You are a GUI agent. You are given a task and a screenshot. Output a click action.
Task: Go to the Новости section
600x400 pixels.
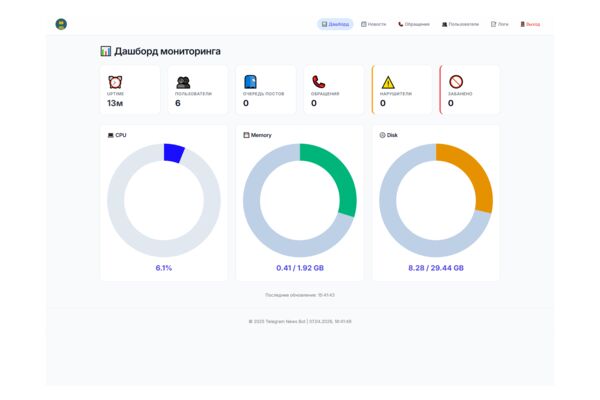click(x=373, y=24)
